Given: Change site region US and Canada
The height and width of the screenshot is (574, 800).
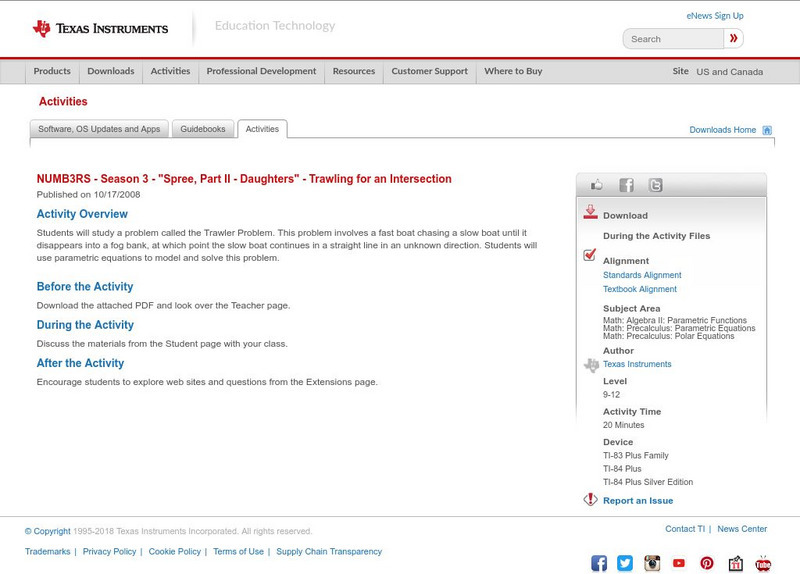Looking at the screenshot, I should (x=730, y=72).
